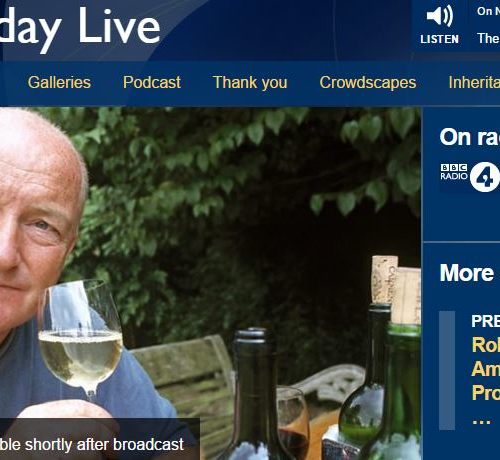The height and width of the screenshot is (460, 500).
Task: Go to the Thank you section
Action: 250,83
